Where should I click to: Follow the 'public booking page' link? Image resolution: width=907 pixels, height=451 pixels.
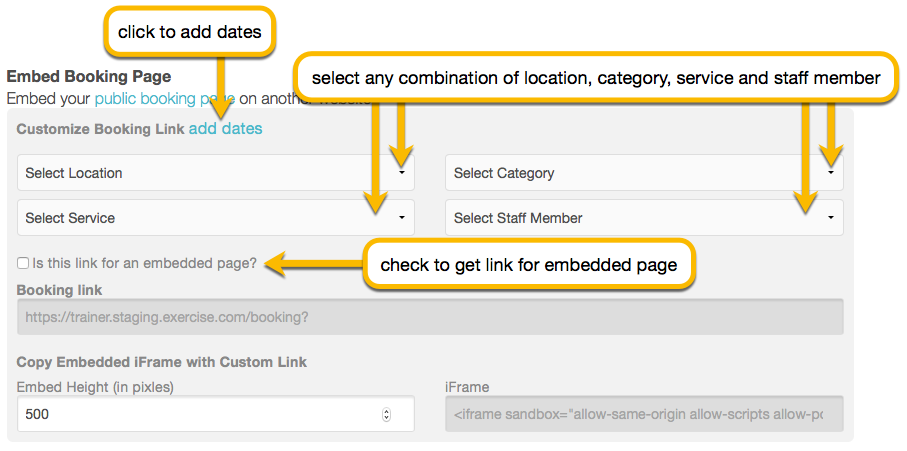(165, 99)
